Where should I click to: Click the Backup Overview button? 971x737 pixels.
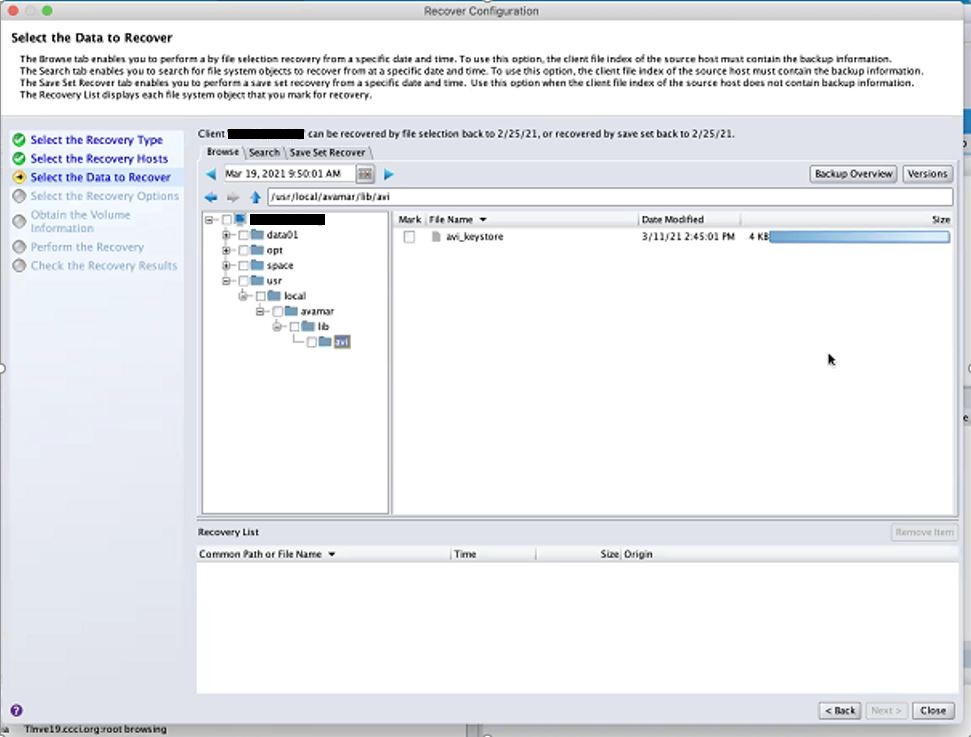click(x=853, y=173)
